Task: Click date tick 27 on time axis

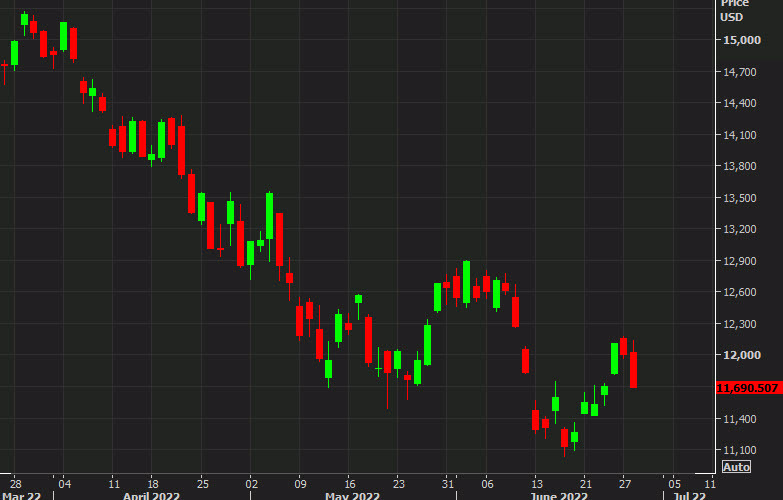Action: click(x=625, y=484)
